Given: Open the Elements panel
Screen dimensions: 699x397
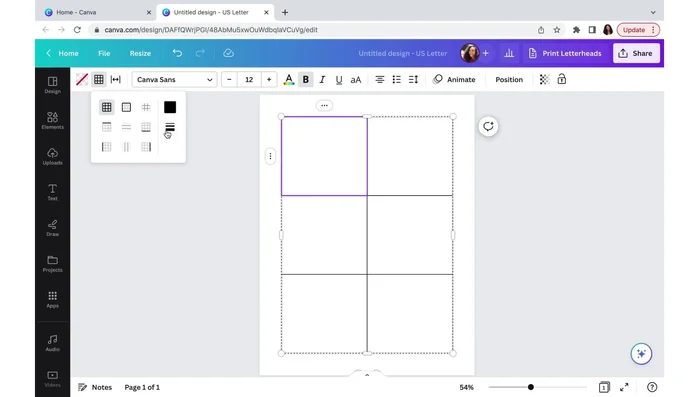Looking at the screenshot, I should (52, 120).
